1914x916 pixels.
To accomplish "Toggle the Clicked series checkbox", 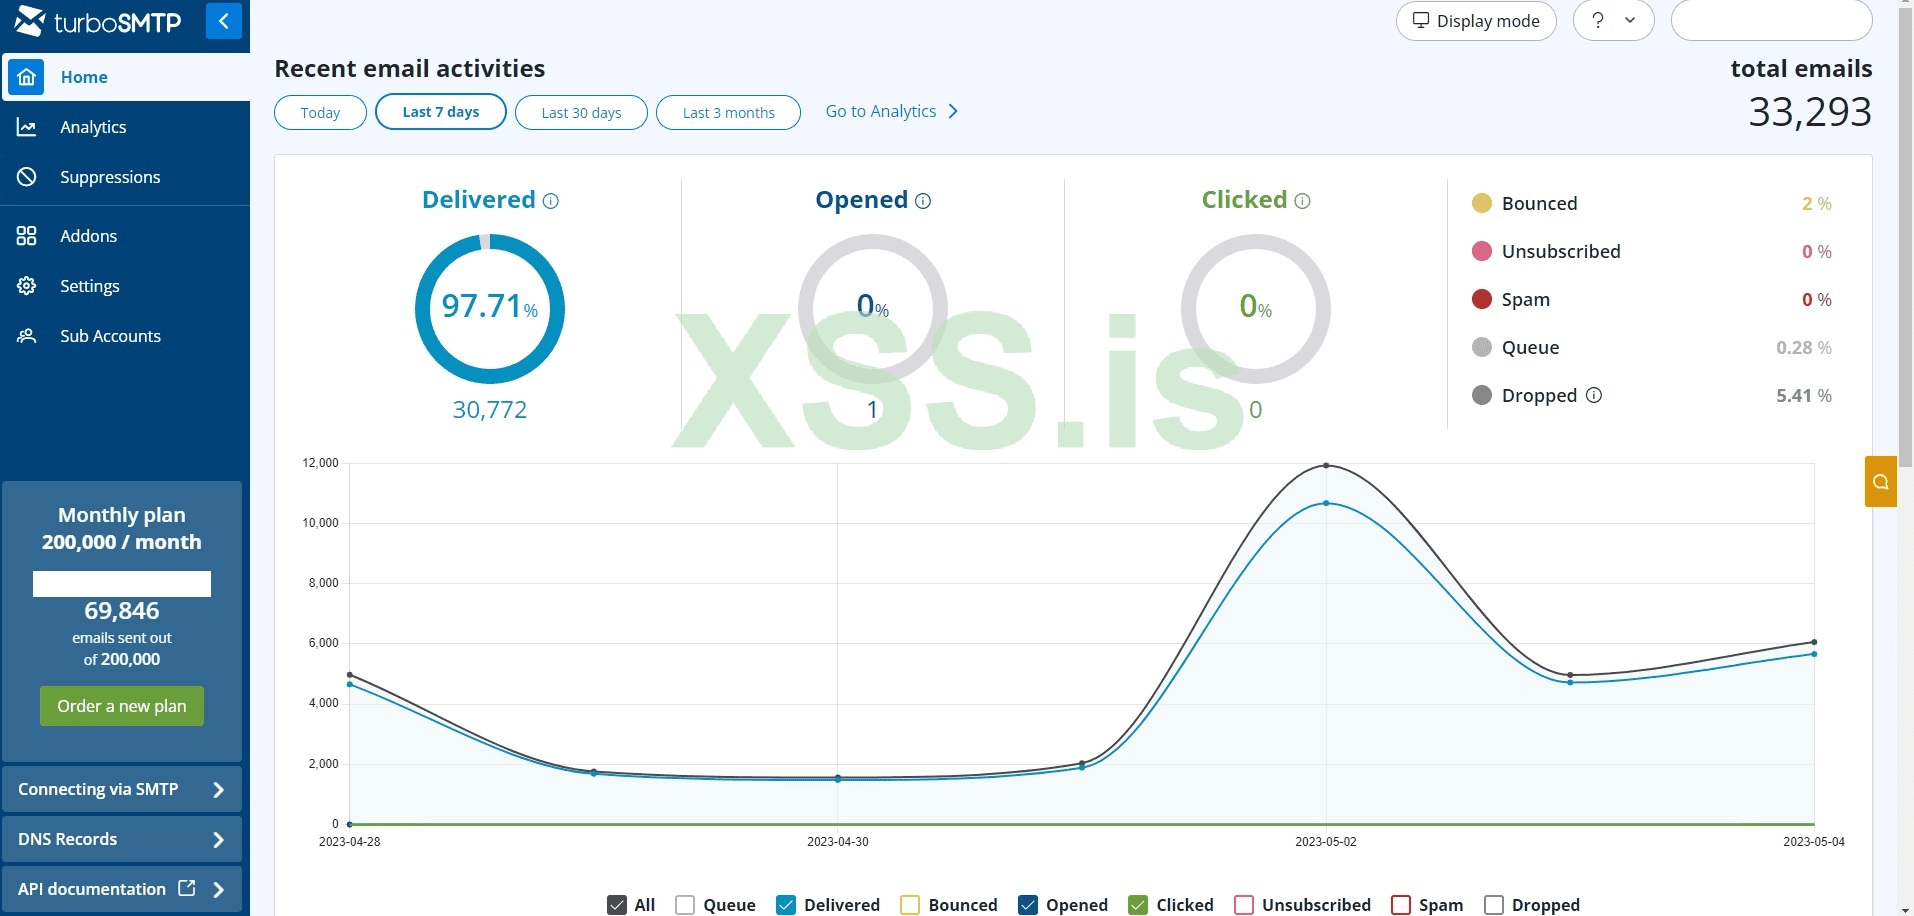I will [x=1138, y=905].
